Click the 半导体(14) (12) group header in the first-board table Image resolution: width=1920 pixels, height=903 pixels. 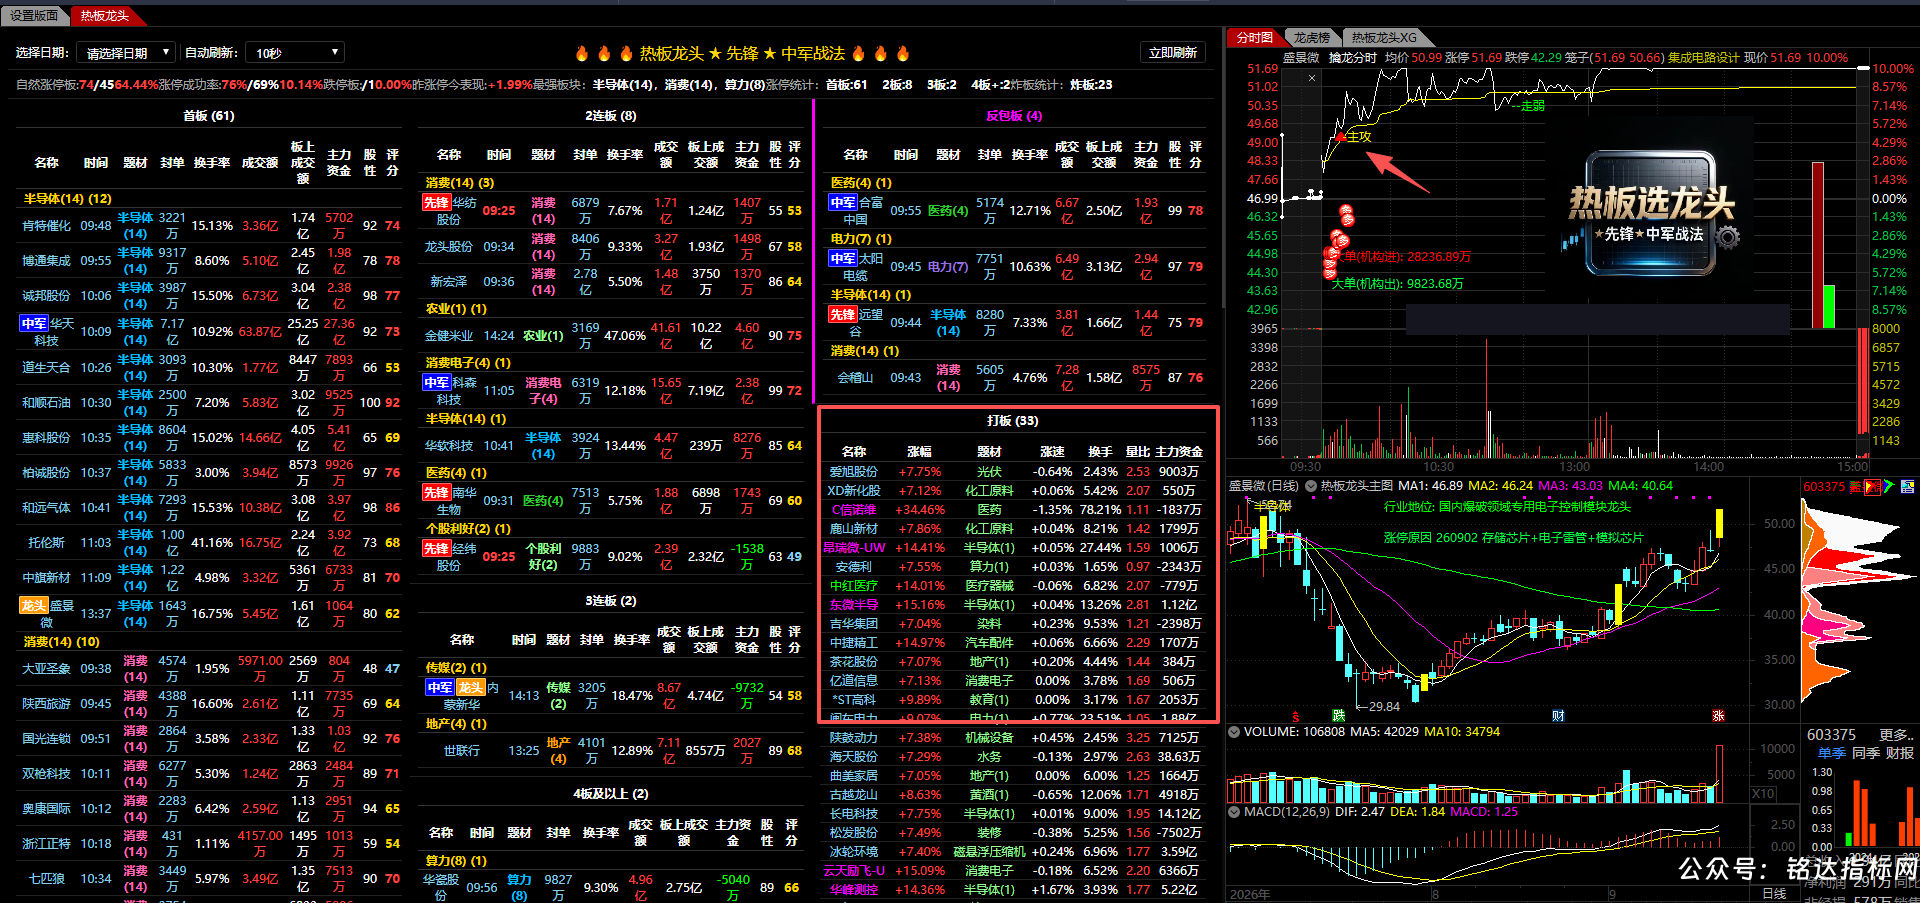[x=68, y=199]
